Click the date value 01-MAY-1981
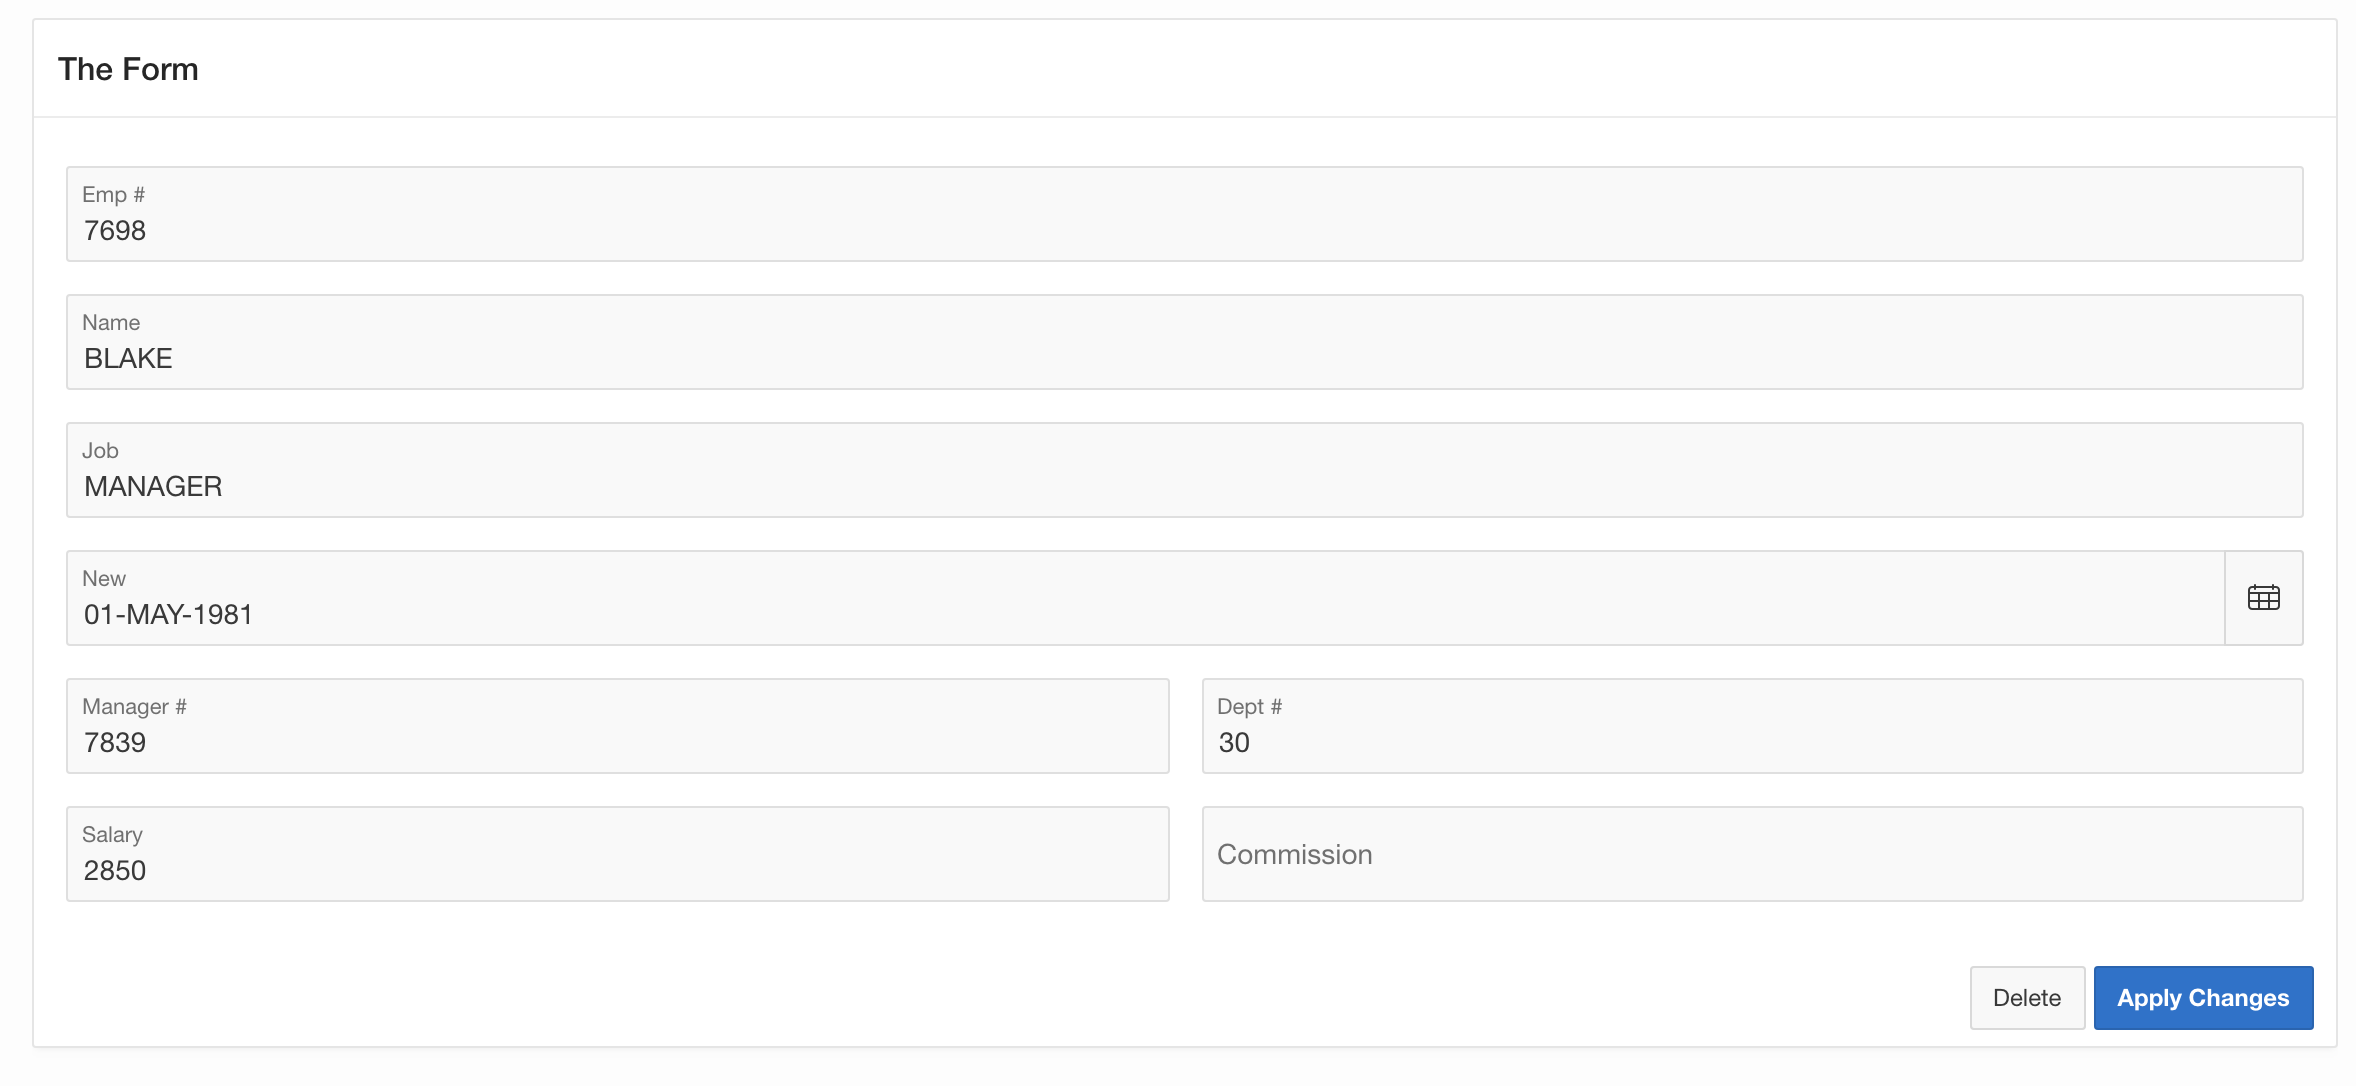2356x1086 pixels. [x=168, y=614]
